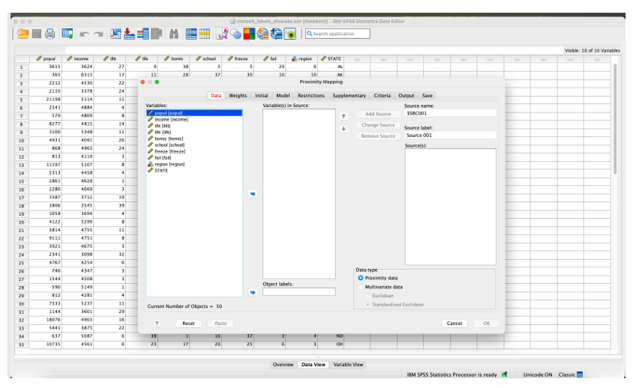
Task: Move source variable down with down arrow
Action: click(x=344, y=129)
